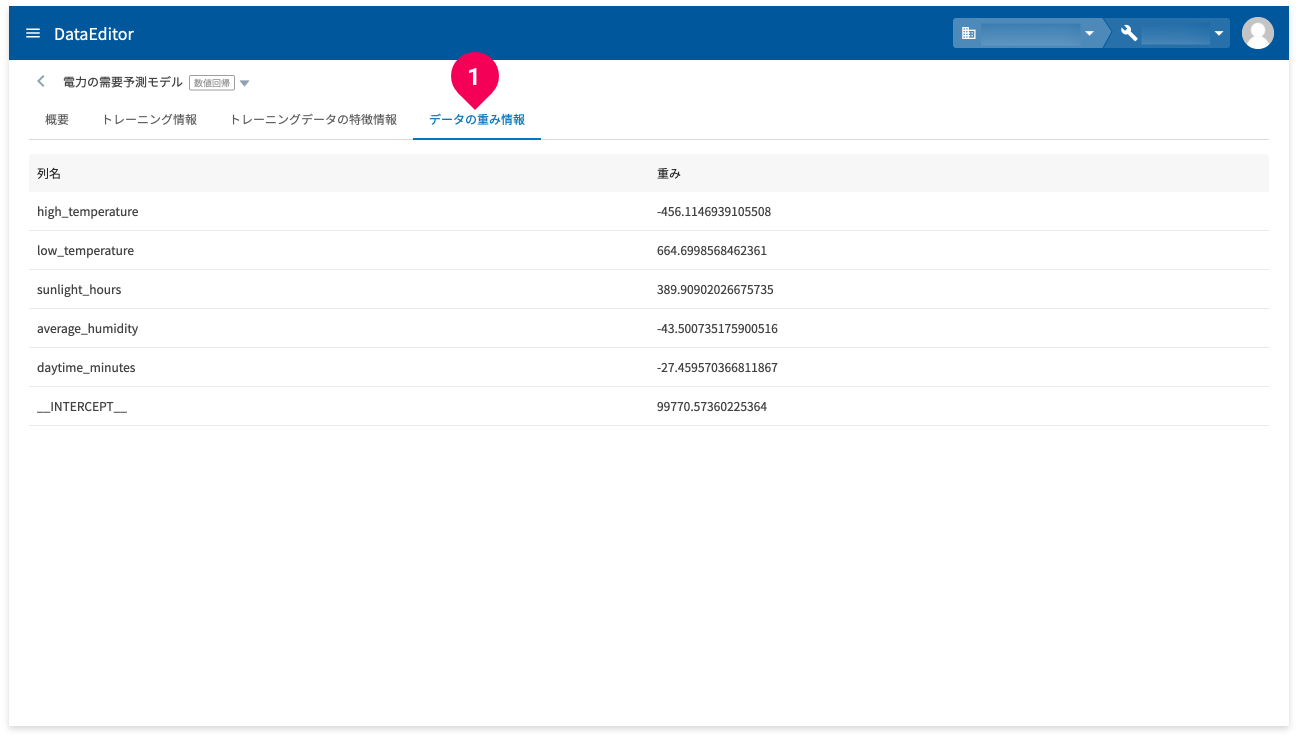Viewport: 1298px width, 738px height.
Task: Click the wrench project icon
Action: coord(1129,34)
